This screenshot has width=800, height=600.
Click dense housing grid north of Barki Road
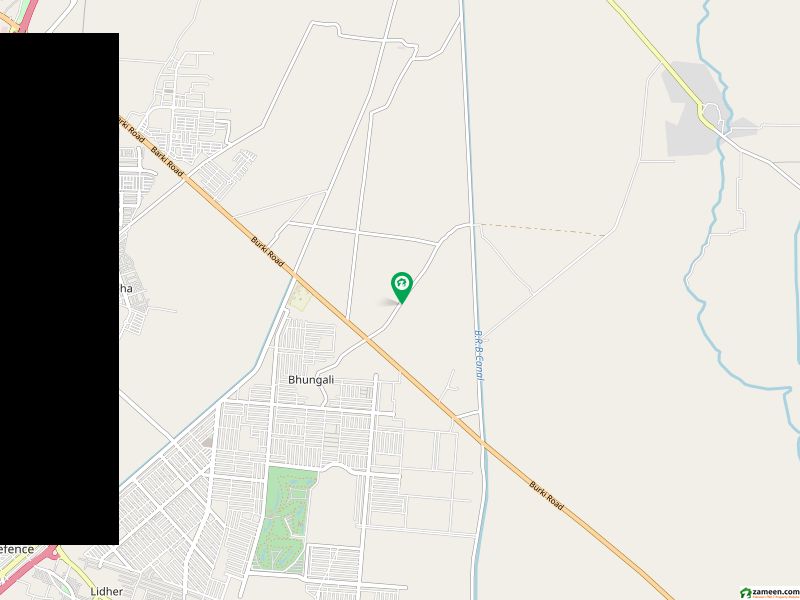(187, 122)
